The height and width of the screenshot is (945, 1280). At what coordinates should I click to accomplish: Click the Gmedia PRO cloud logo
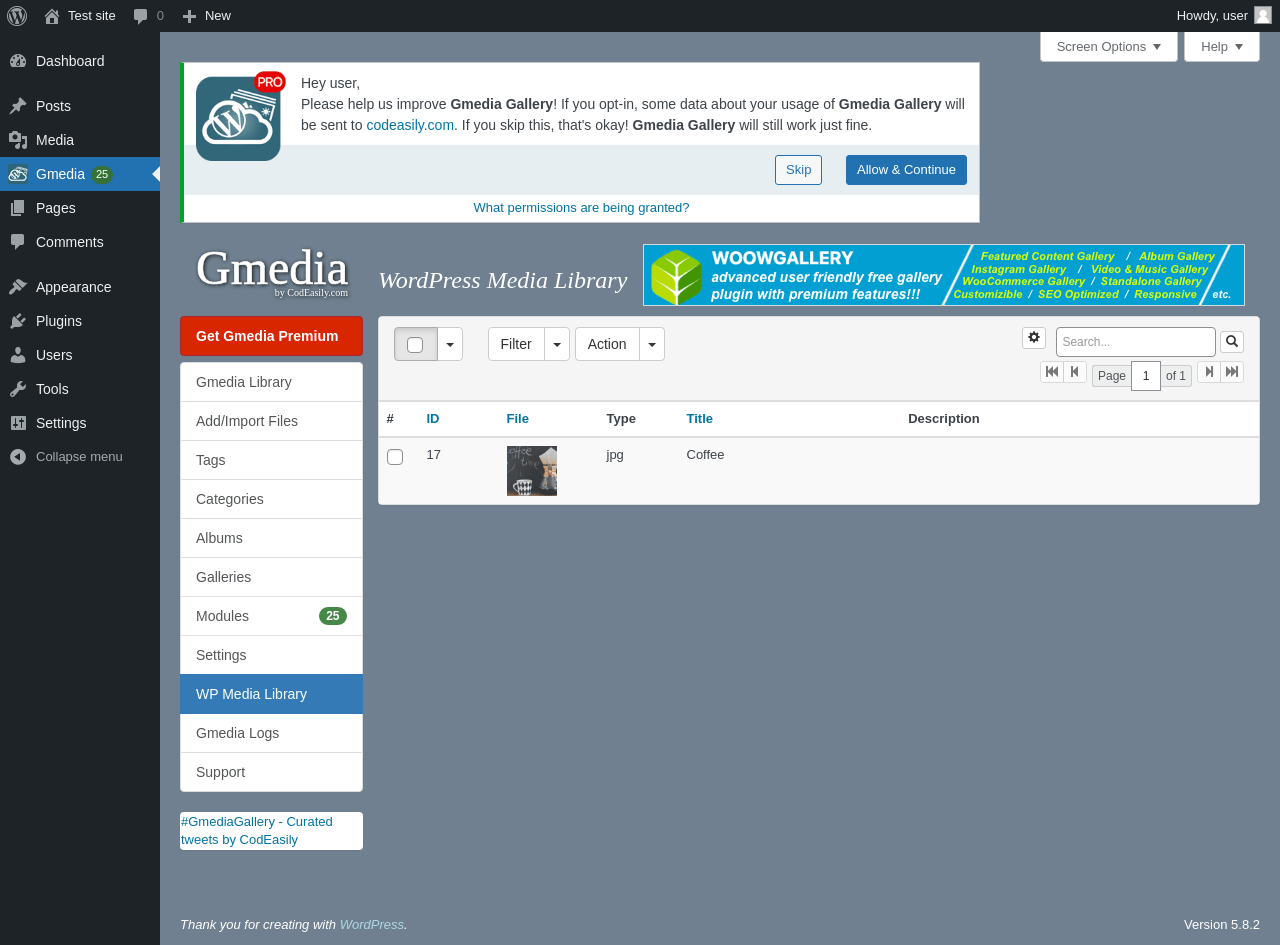[x=240, y=117]
